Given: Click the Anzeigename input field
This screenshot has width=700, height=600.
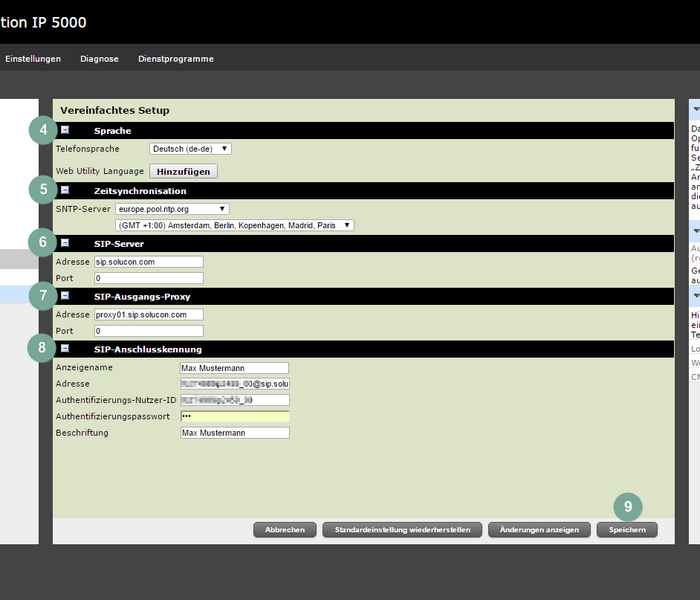Looking at the screenshot, I should (x=234, y=368).
